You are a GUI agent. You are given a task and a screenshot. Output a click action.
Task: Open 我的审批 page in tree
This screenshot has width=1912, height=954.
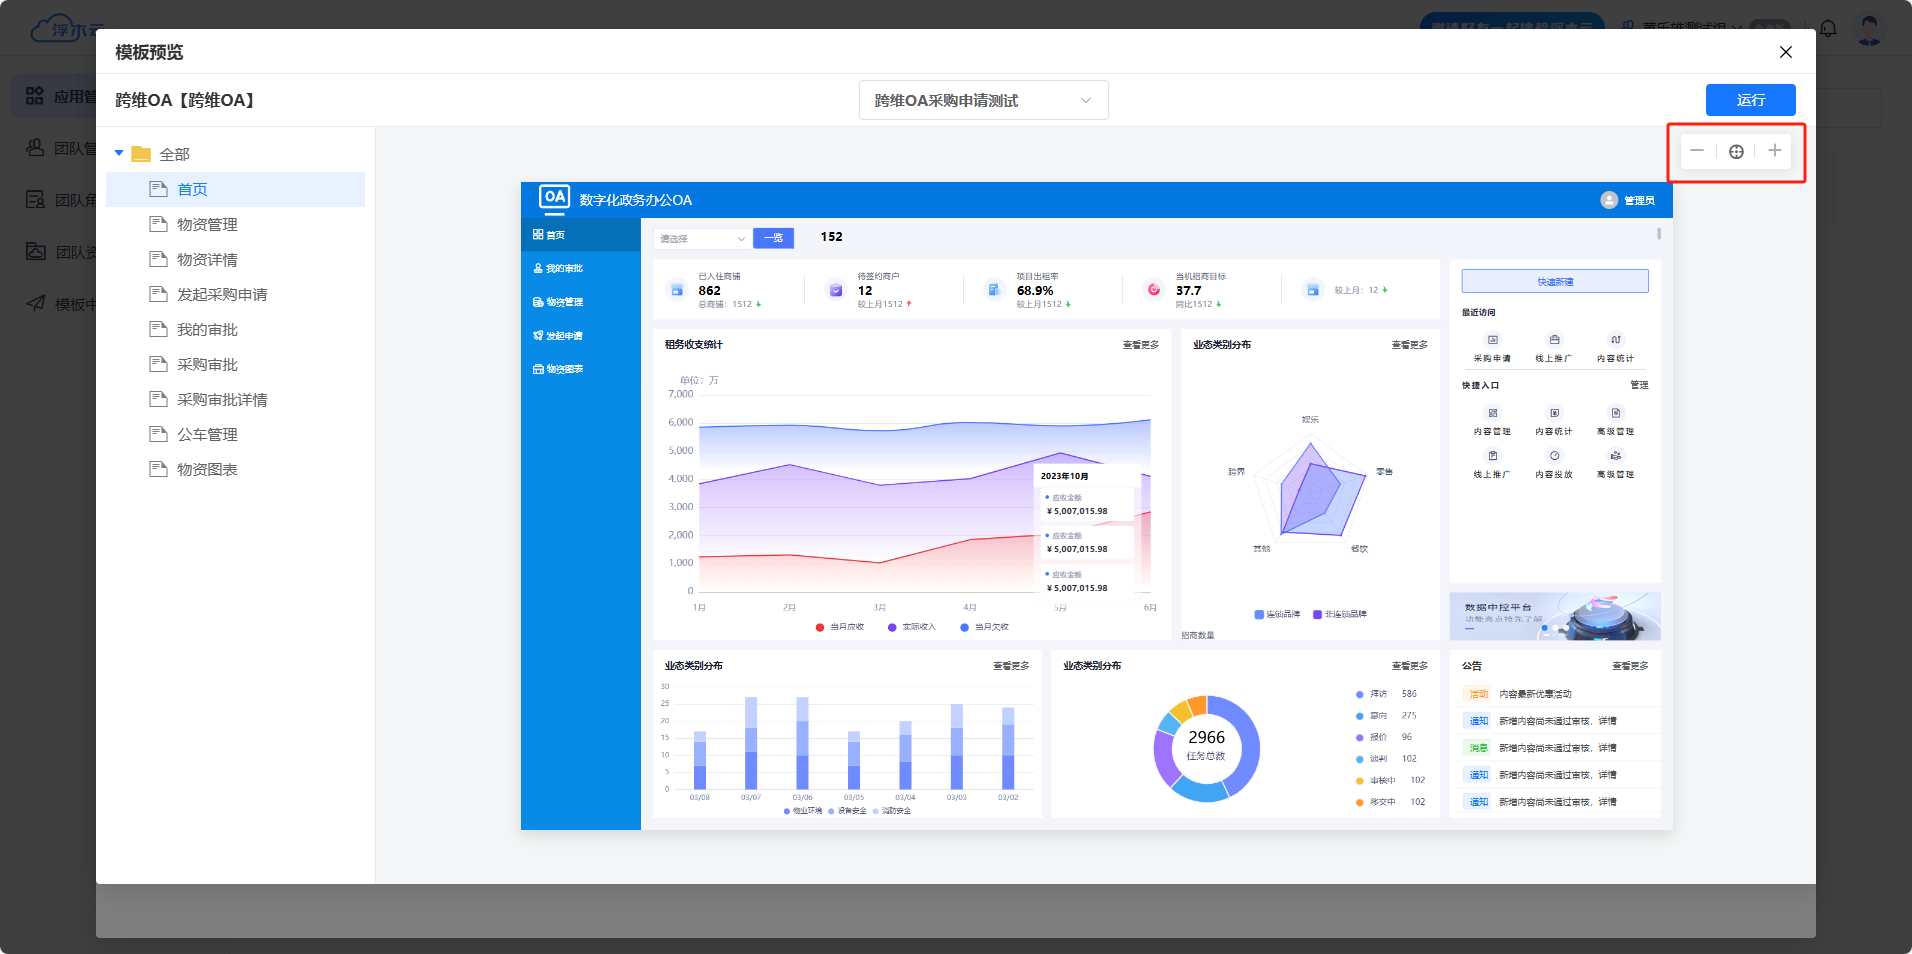coord(207,329)
